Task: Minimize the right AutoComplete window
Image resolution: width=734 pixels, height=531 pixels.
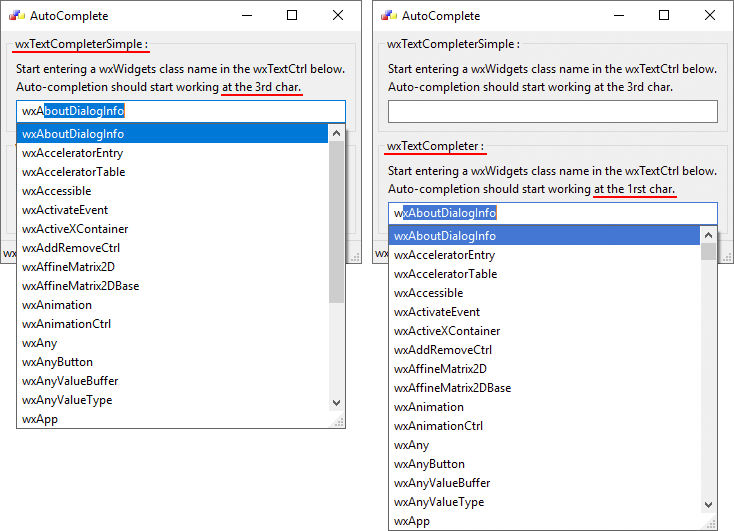Action: 618,15
